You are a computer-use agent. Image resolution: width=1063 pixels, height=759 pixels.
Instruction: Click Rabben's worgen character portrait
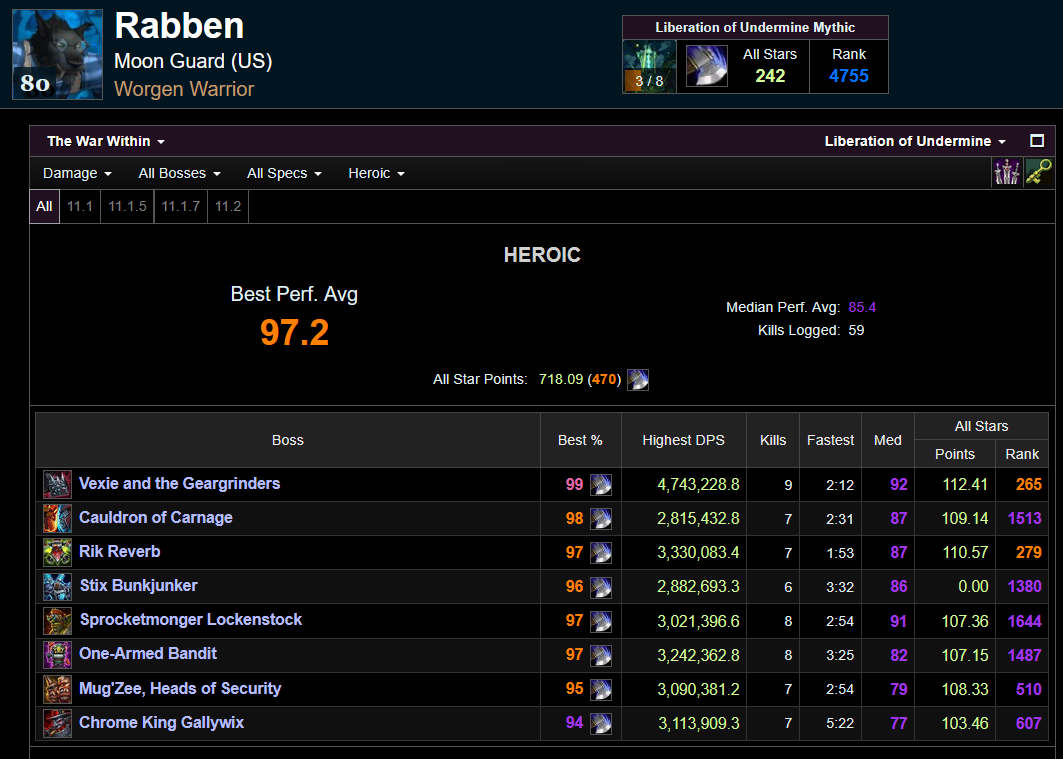(58, 54)
